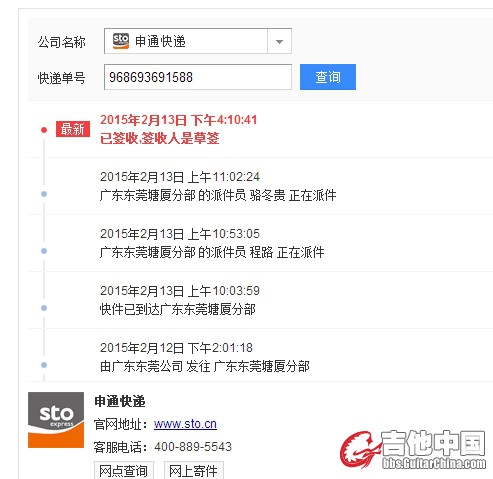Click the 申通快递 text in the company combo box
Image resolution: width=493 pixels, height=479 pixels.
[160, 41]
